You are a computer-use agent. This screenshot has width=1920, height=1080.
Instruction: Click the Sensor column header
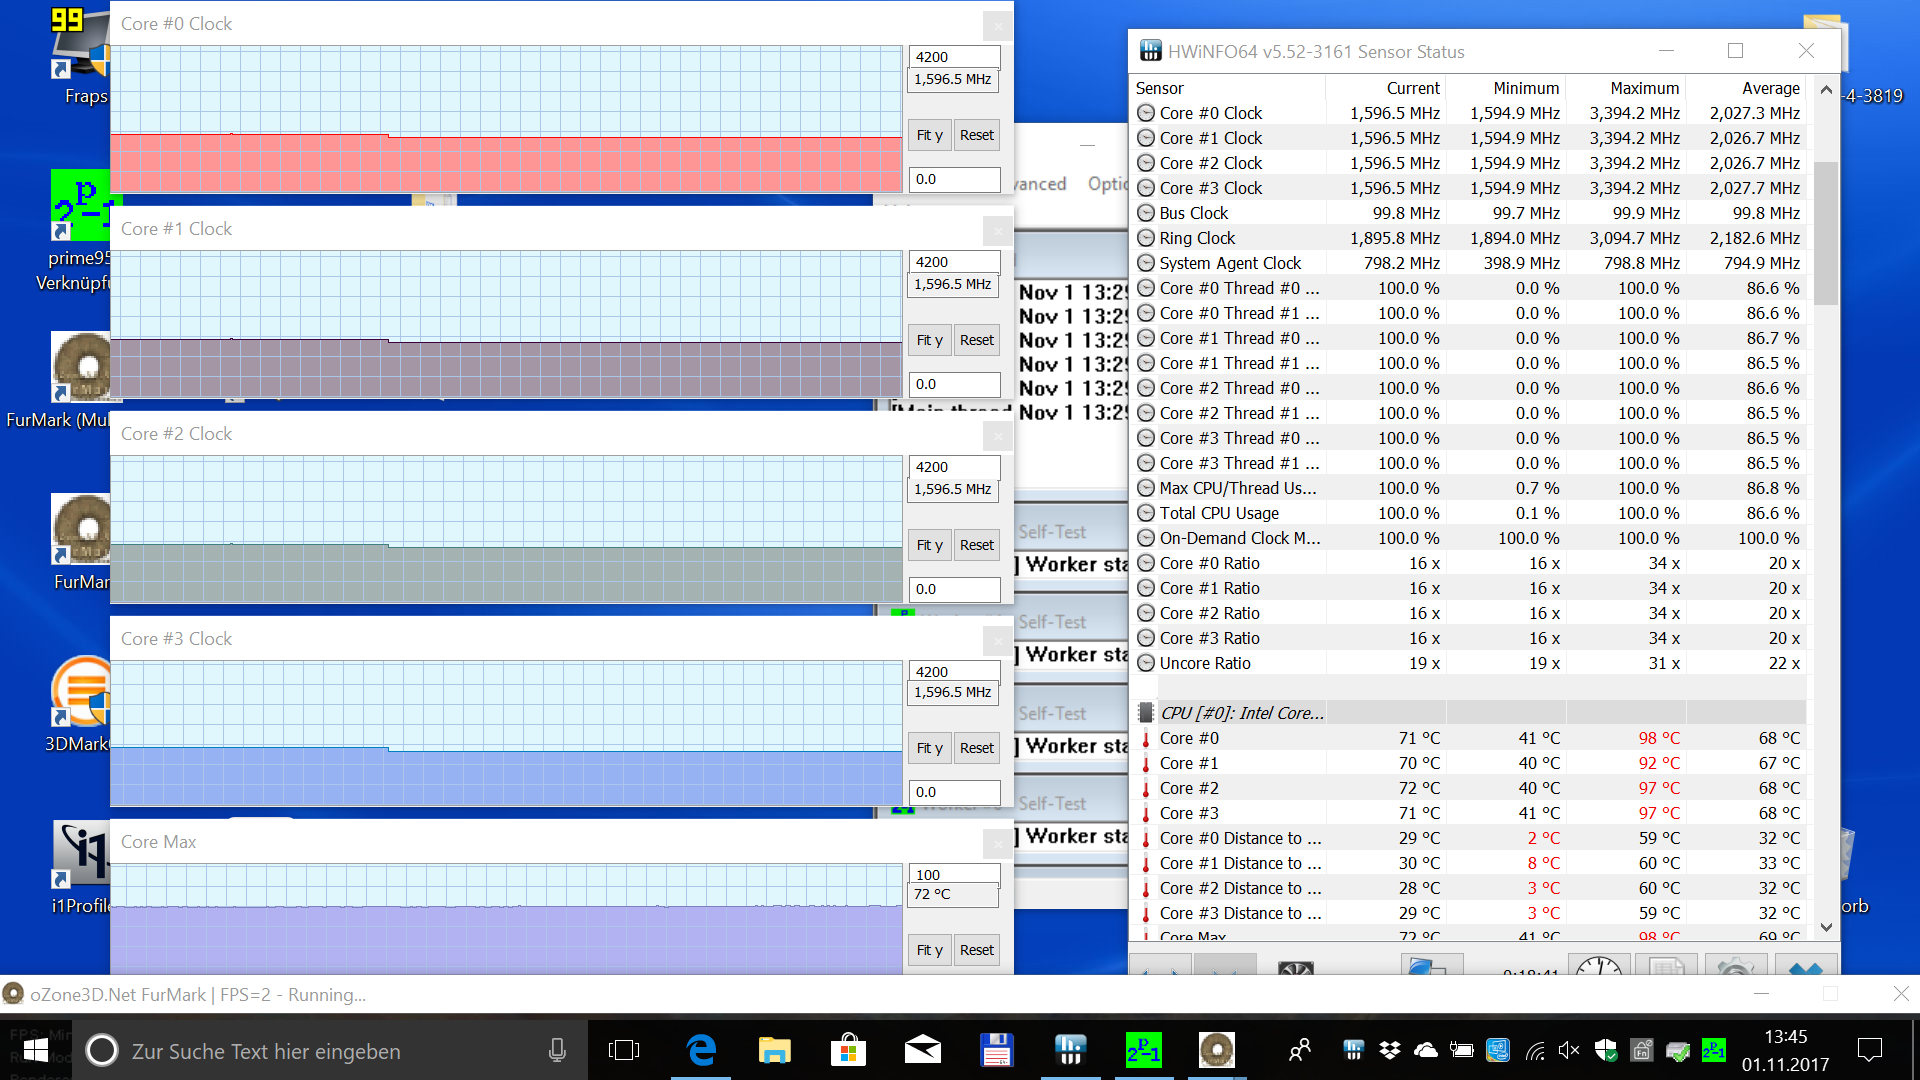tap(1160, 88)
